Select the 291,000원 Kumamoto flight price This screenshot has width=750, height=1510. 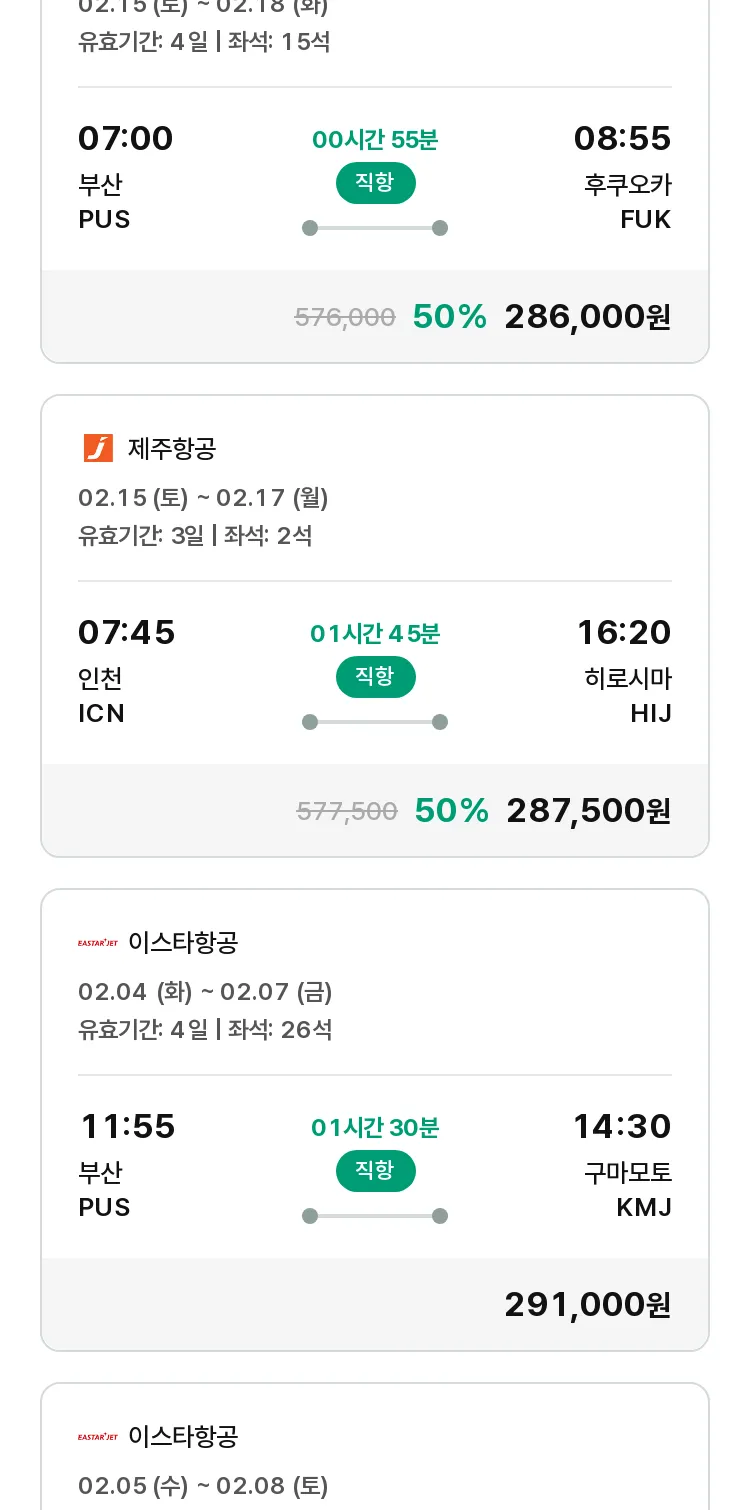(x=588, y=1305)
